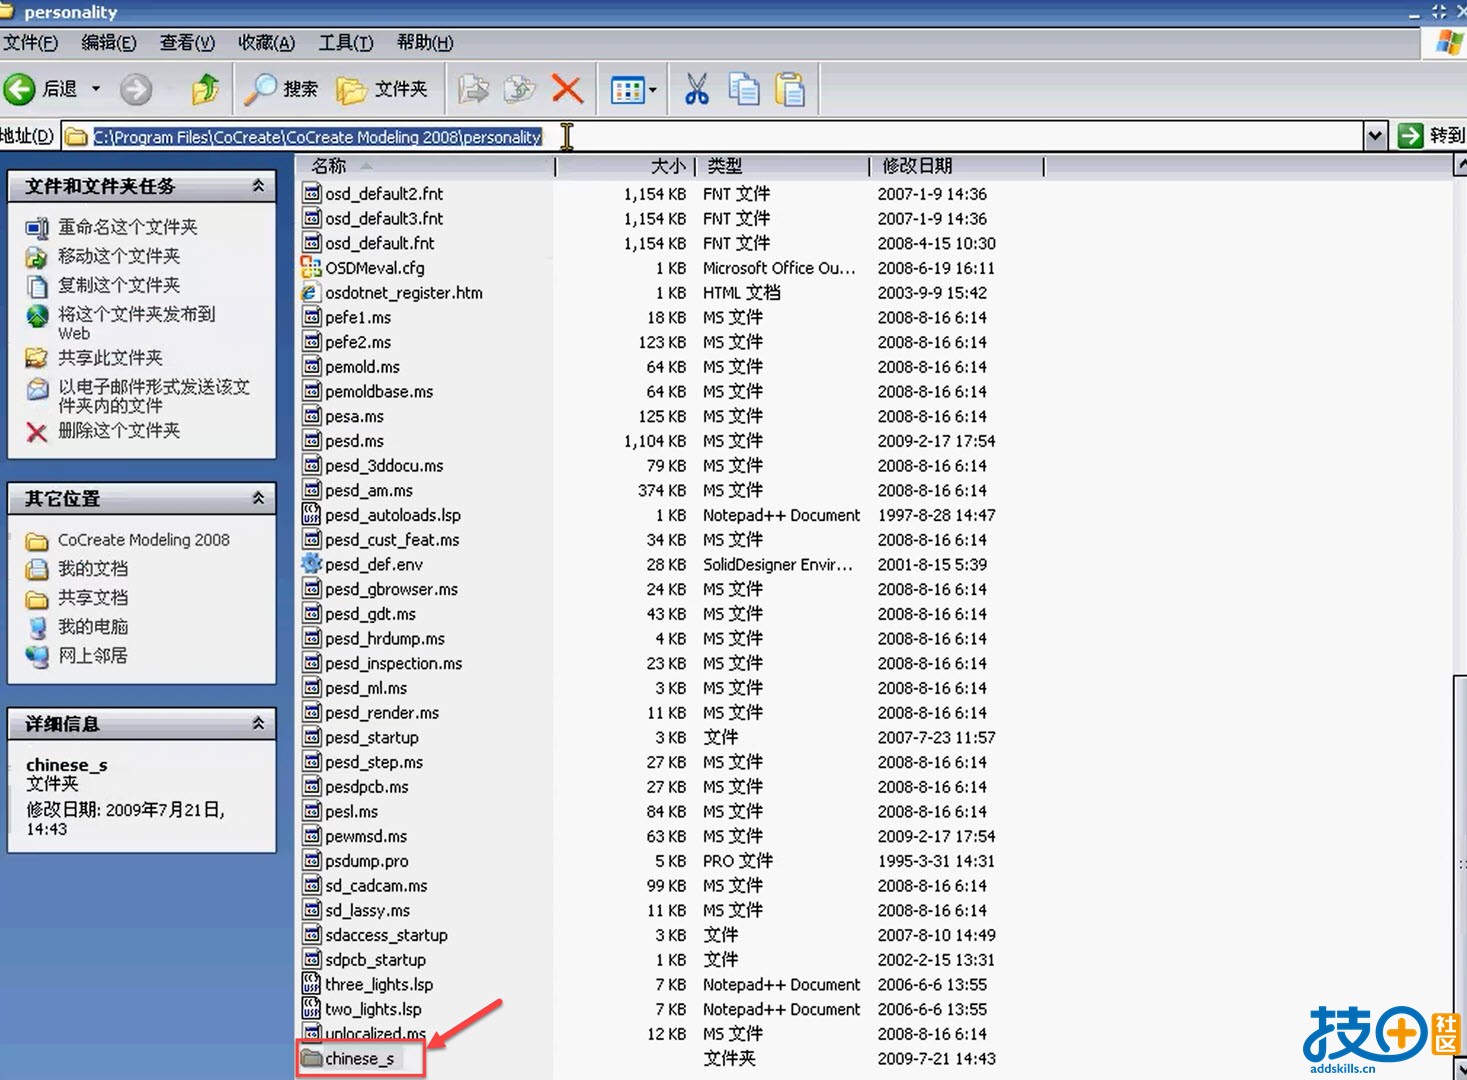This screenshot has height=1080, width=1467.
Task: Select file name pesd_render.ms
Action: click(x=382, y=713)
